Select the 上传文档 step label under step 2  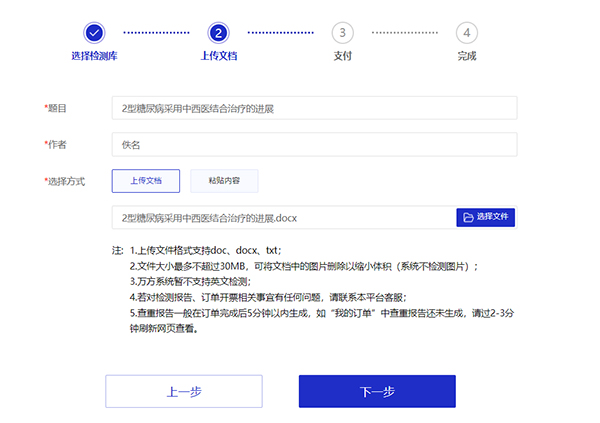tap(219, 56)
